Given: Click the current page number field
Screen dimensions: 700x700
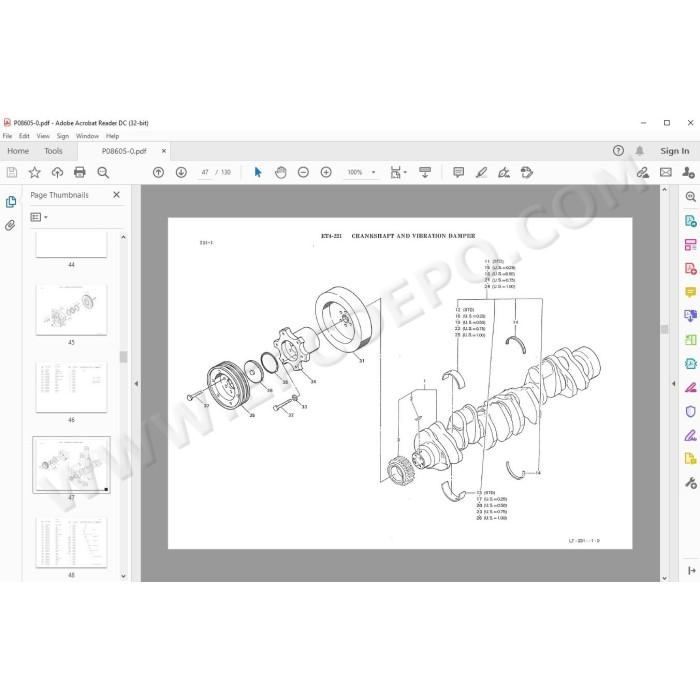Looking at the screenshot, I should pos(205,172).
